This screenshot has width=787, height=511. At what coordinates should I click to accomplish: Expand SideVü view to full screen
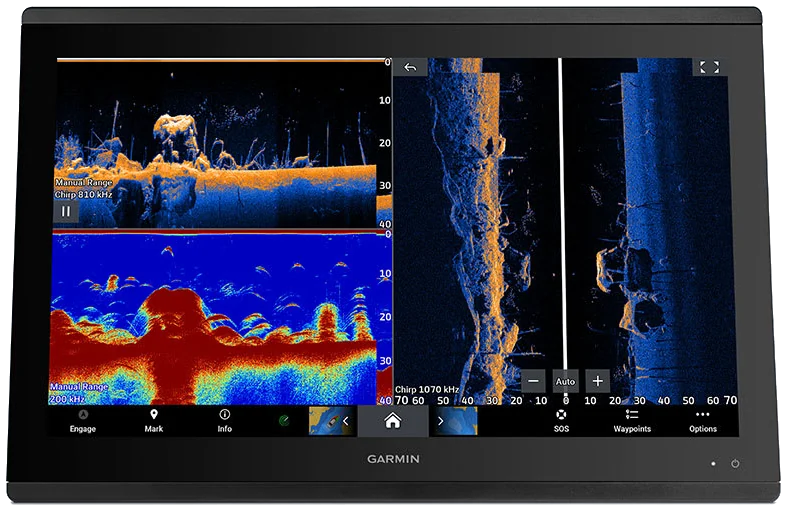[709, 67]
